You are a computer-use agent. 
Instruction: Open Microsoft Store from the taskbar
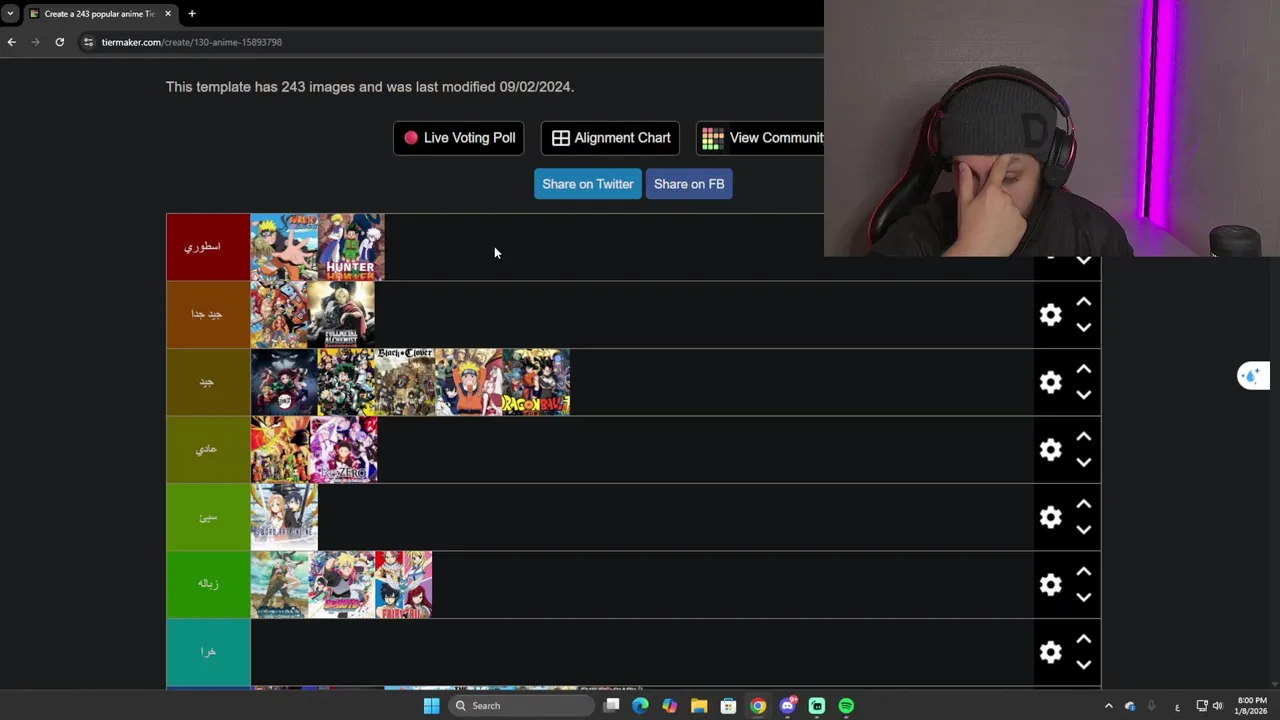(728, 706)
